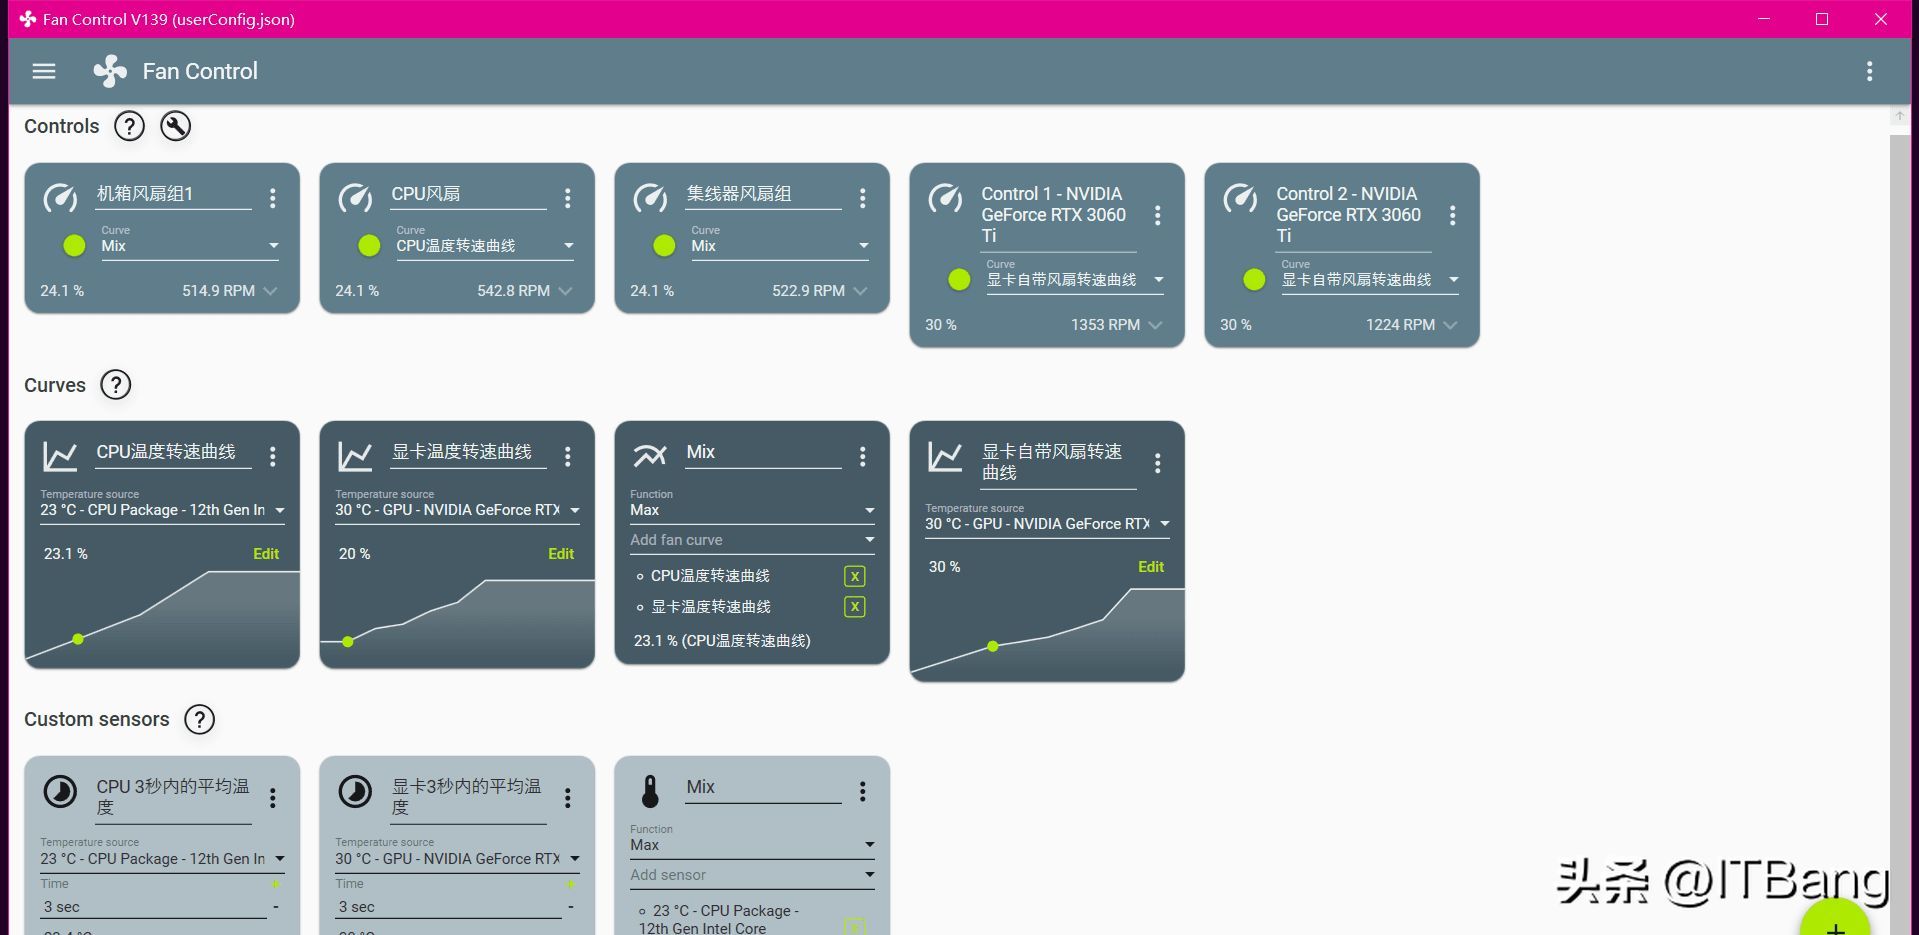
Task: Click the CPU温度转速曲线 graph area
Action: click(x=162, y=617)
